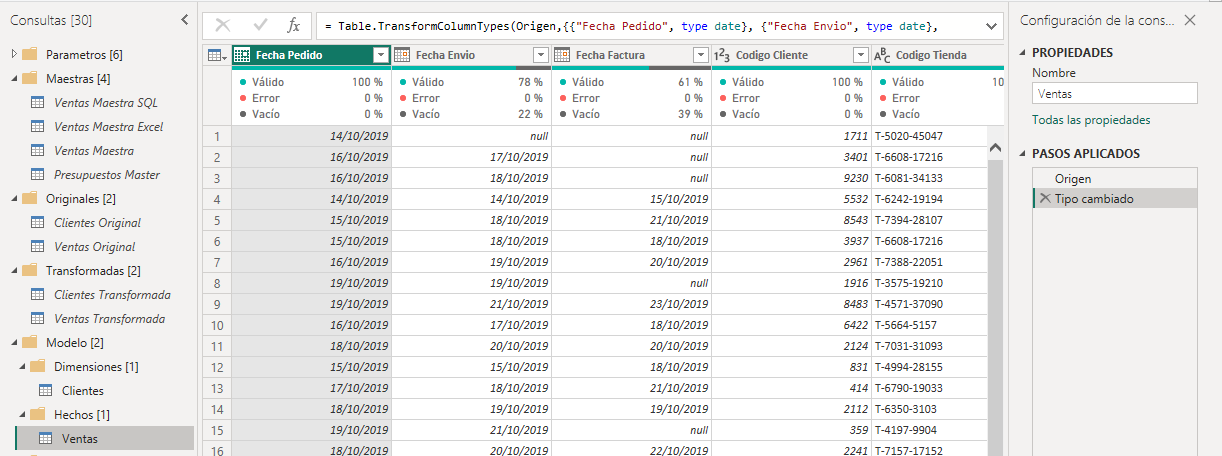This screenshot has width=1222, height=456.
Task: Expand the formula bar
Action: (991, 25)
